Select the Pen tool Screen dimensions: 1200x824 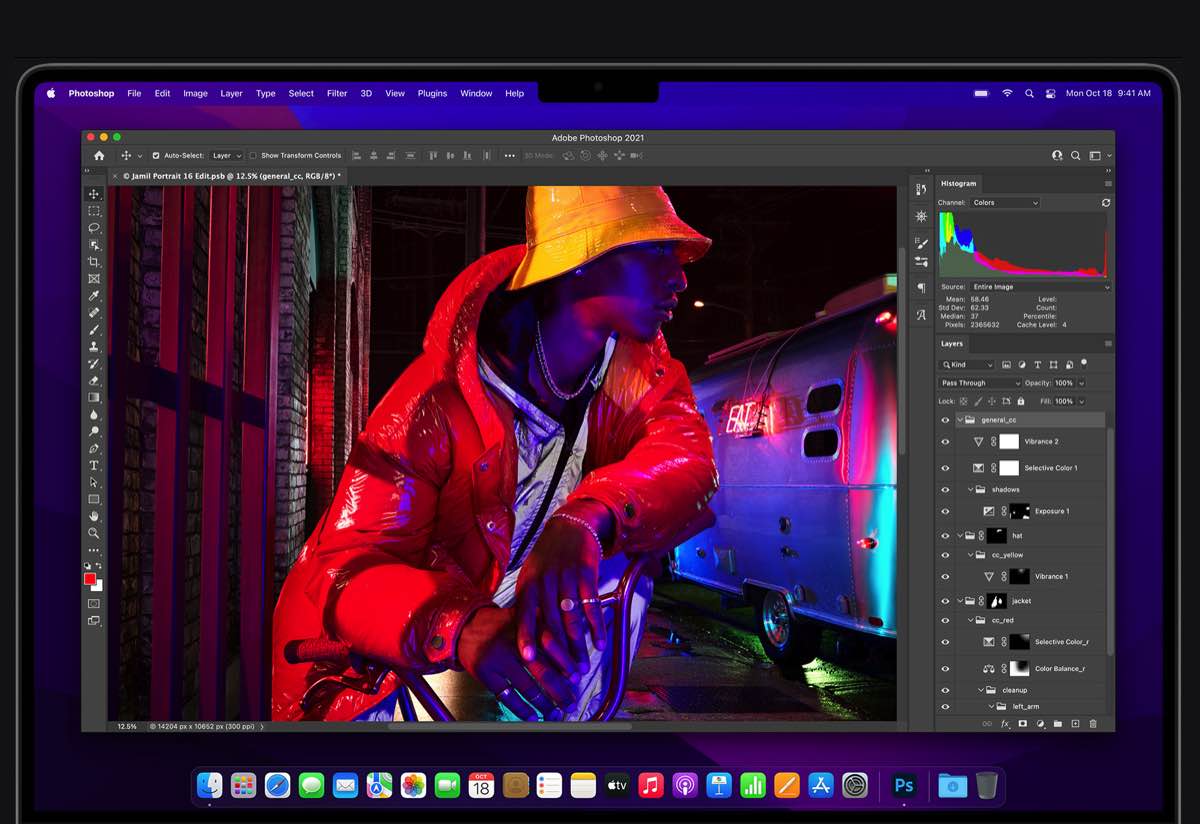tap(94, 449)
